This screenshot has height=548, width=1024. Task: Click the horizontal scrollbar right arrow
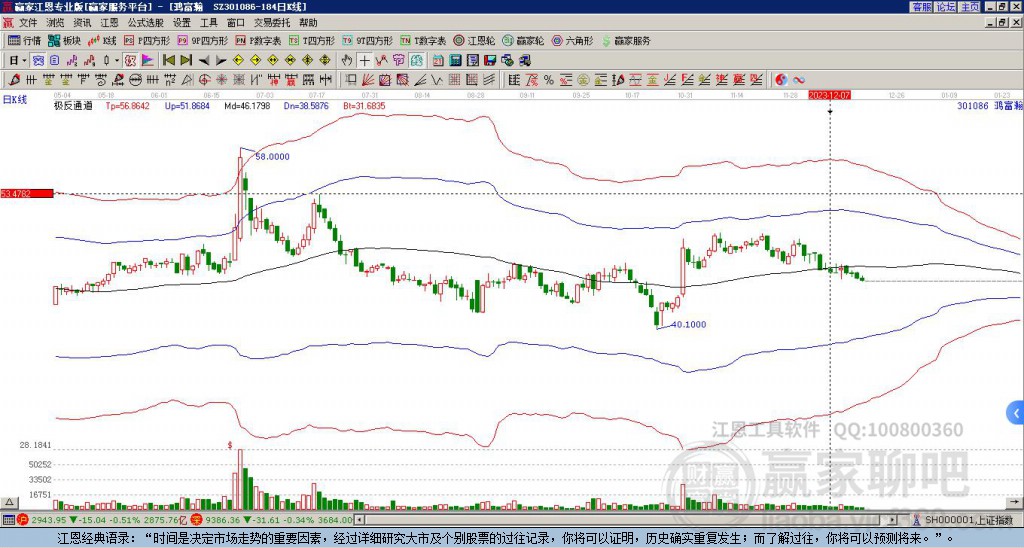(x=893, y=520)
